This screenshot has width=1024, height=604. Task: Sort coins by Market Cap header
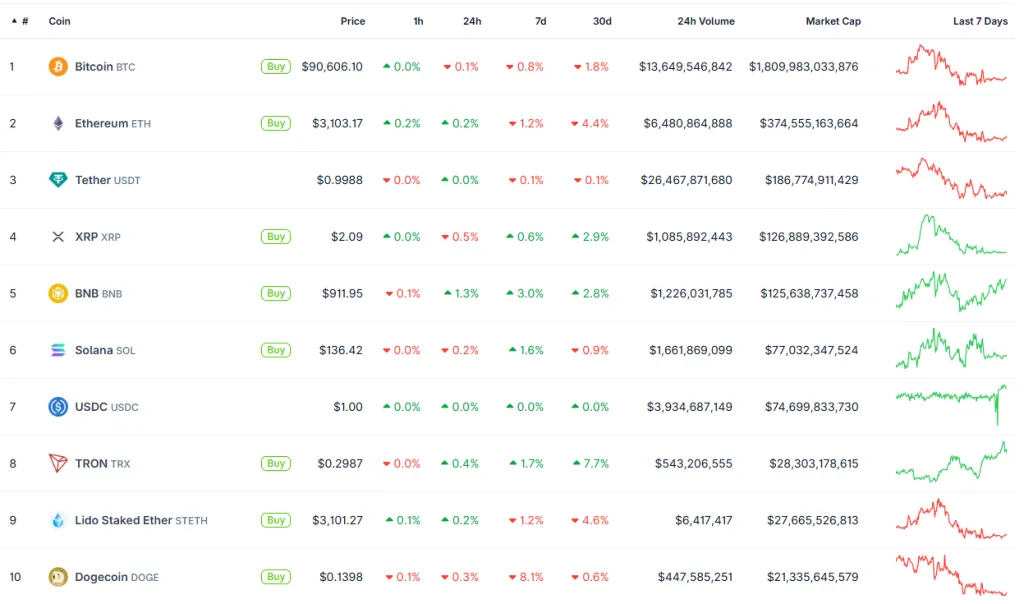[832, 21]
